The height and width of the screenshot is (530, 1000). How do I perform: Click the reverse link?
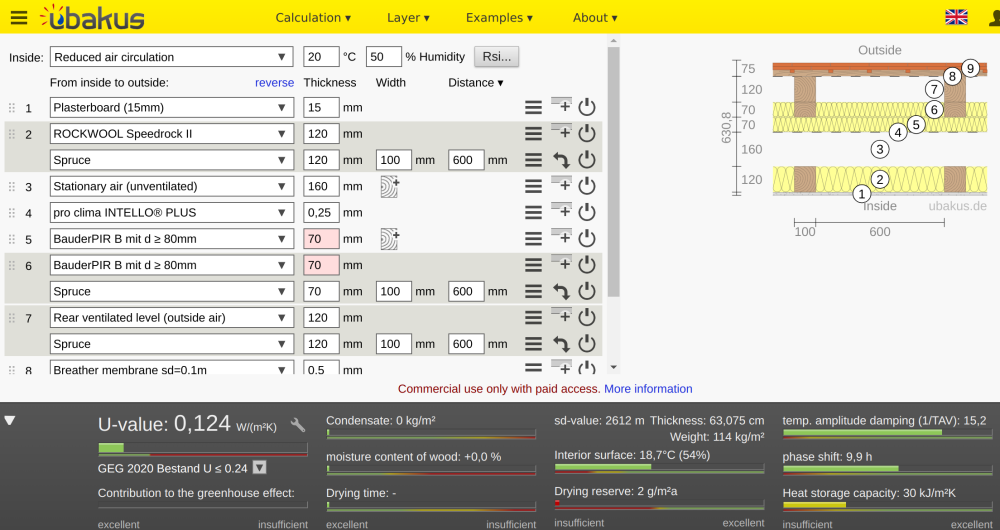(x=274, y=83)
